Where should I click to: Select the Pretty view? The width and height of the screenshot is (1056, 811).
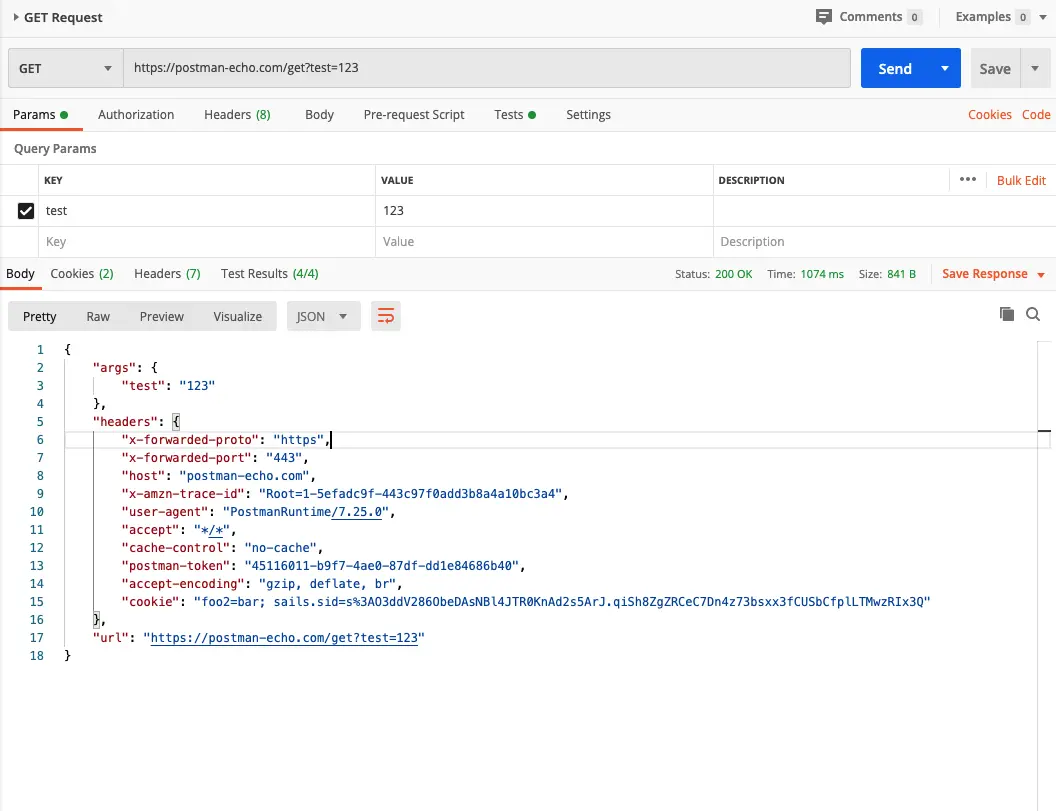(40, 317)
